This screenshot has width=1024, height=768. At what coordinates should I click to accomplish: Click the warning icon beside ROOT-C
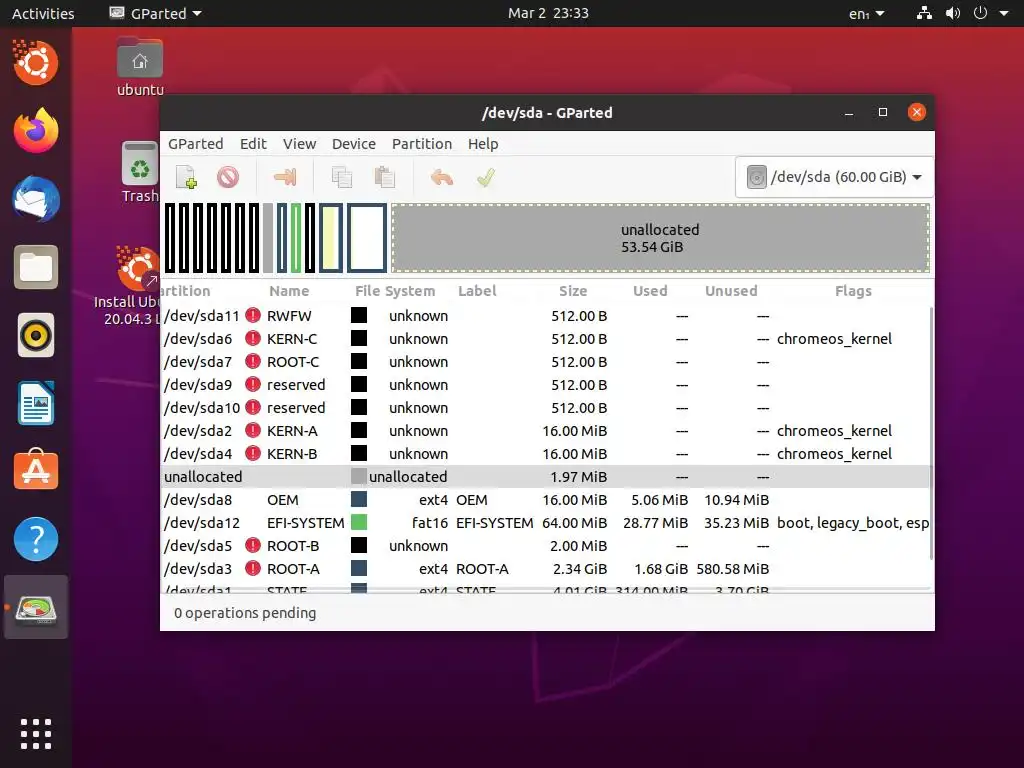[253, 361]
